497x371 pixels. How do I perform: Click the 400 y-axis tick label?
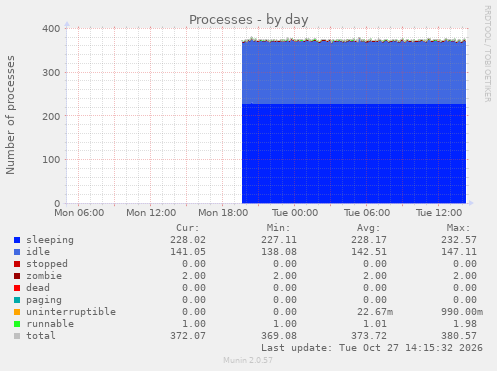(51, 29)
